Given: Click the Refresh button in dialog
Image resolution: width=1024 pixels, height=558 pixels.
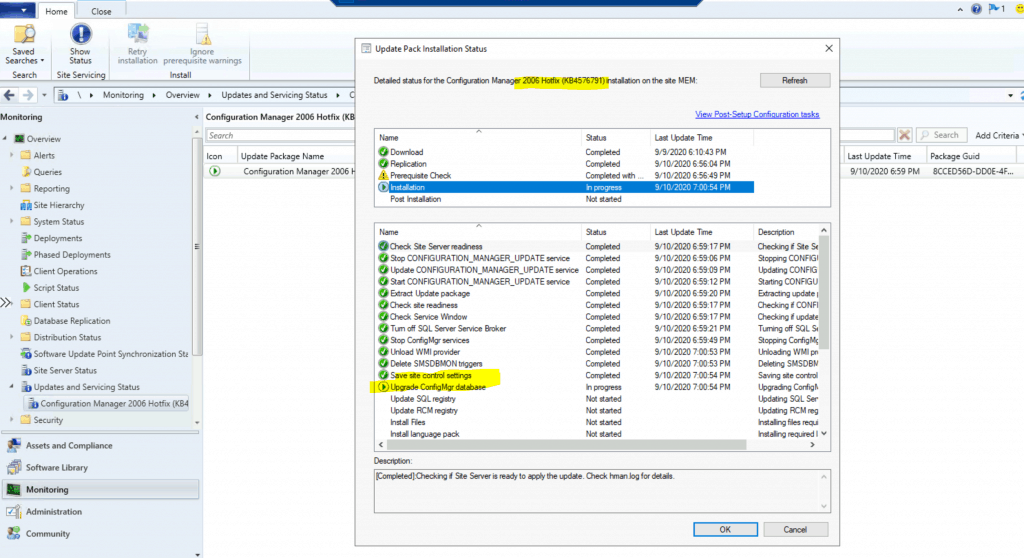Looking at the screenshot, I should [795, 80].
